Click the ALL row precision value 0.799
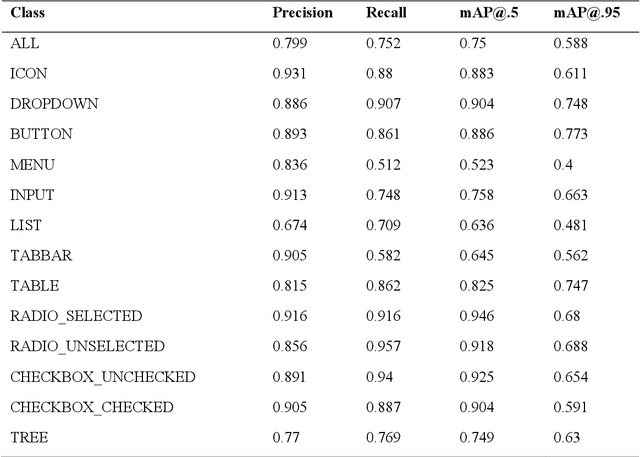This screenshot has height=457, width=640. coord(289,44)
